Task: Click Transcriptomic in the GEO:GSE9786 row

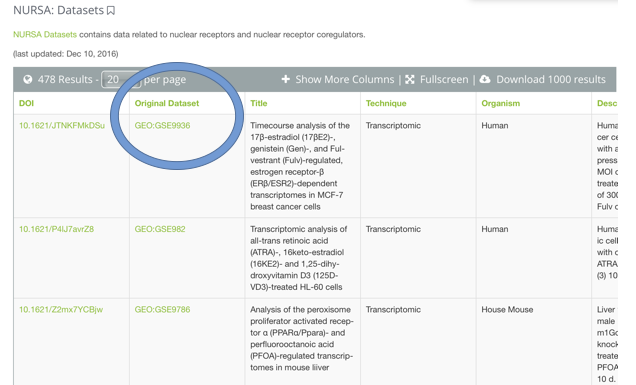Action: pos(393,310)
